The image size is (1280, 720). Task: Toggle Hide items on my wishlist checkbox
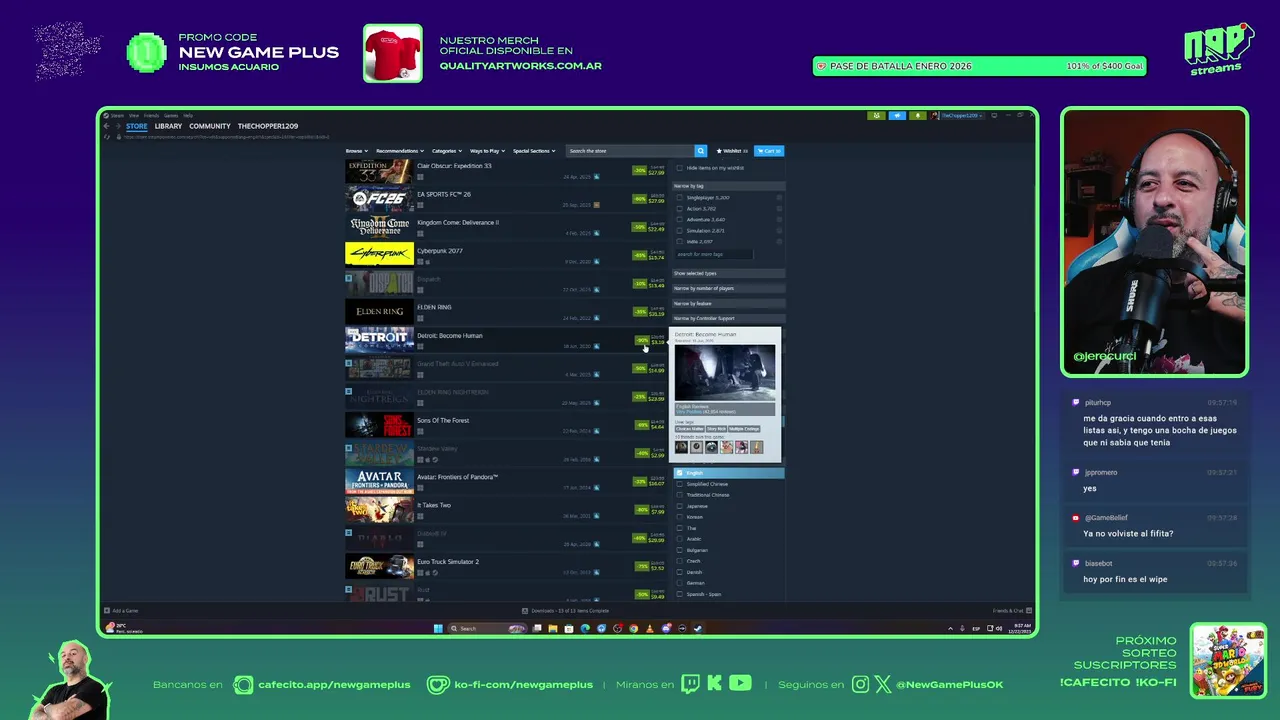(x=680, y=168)
